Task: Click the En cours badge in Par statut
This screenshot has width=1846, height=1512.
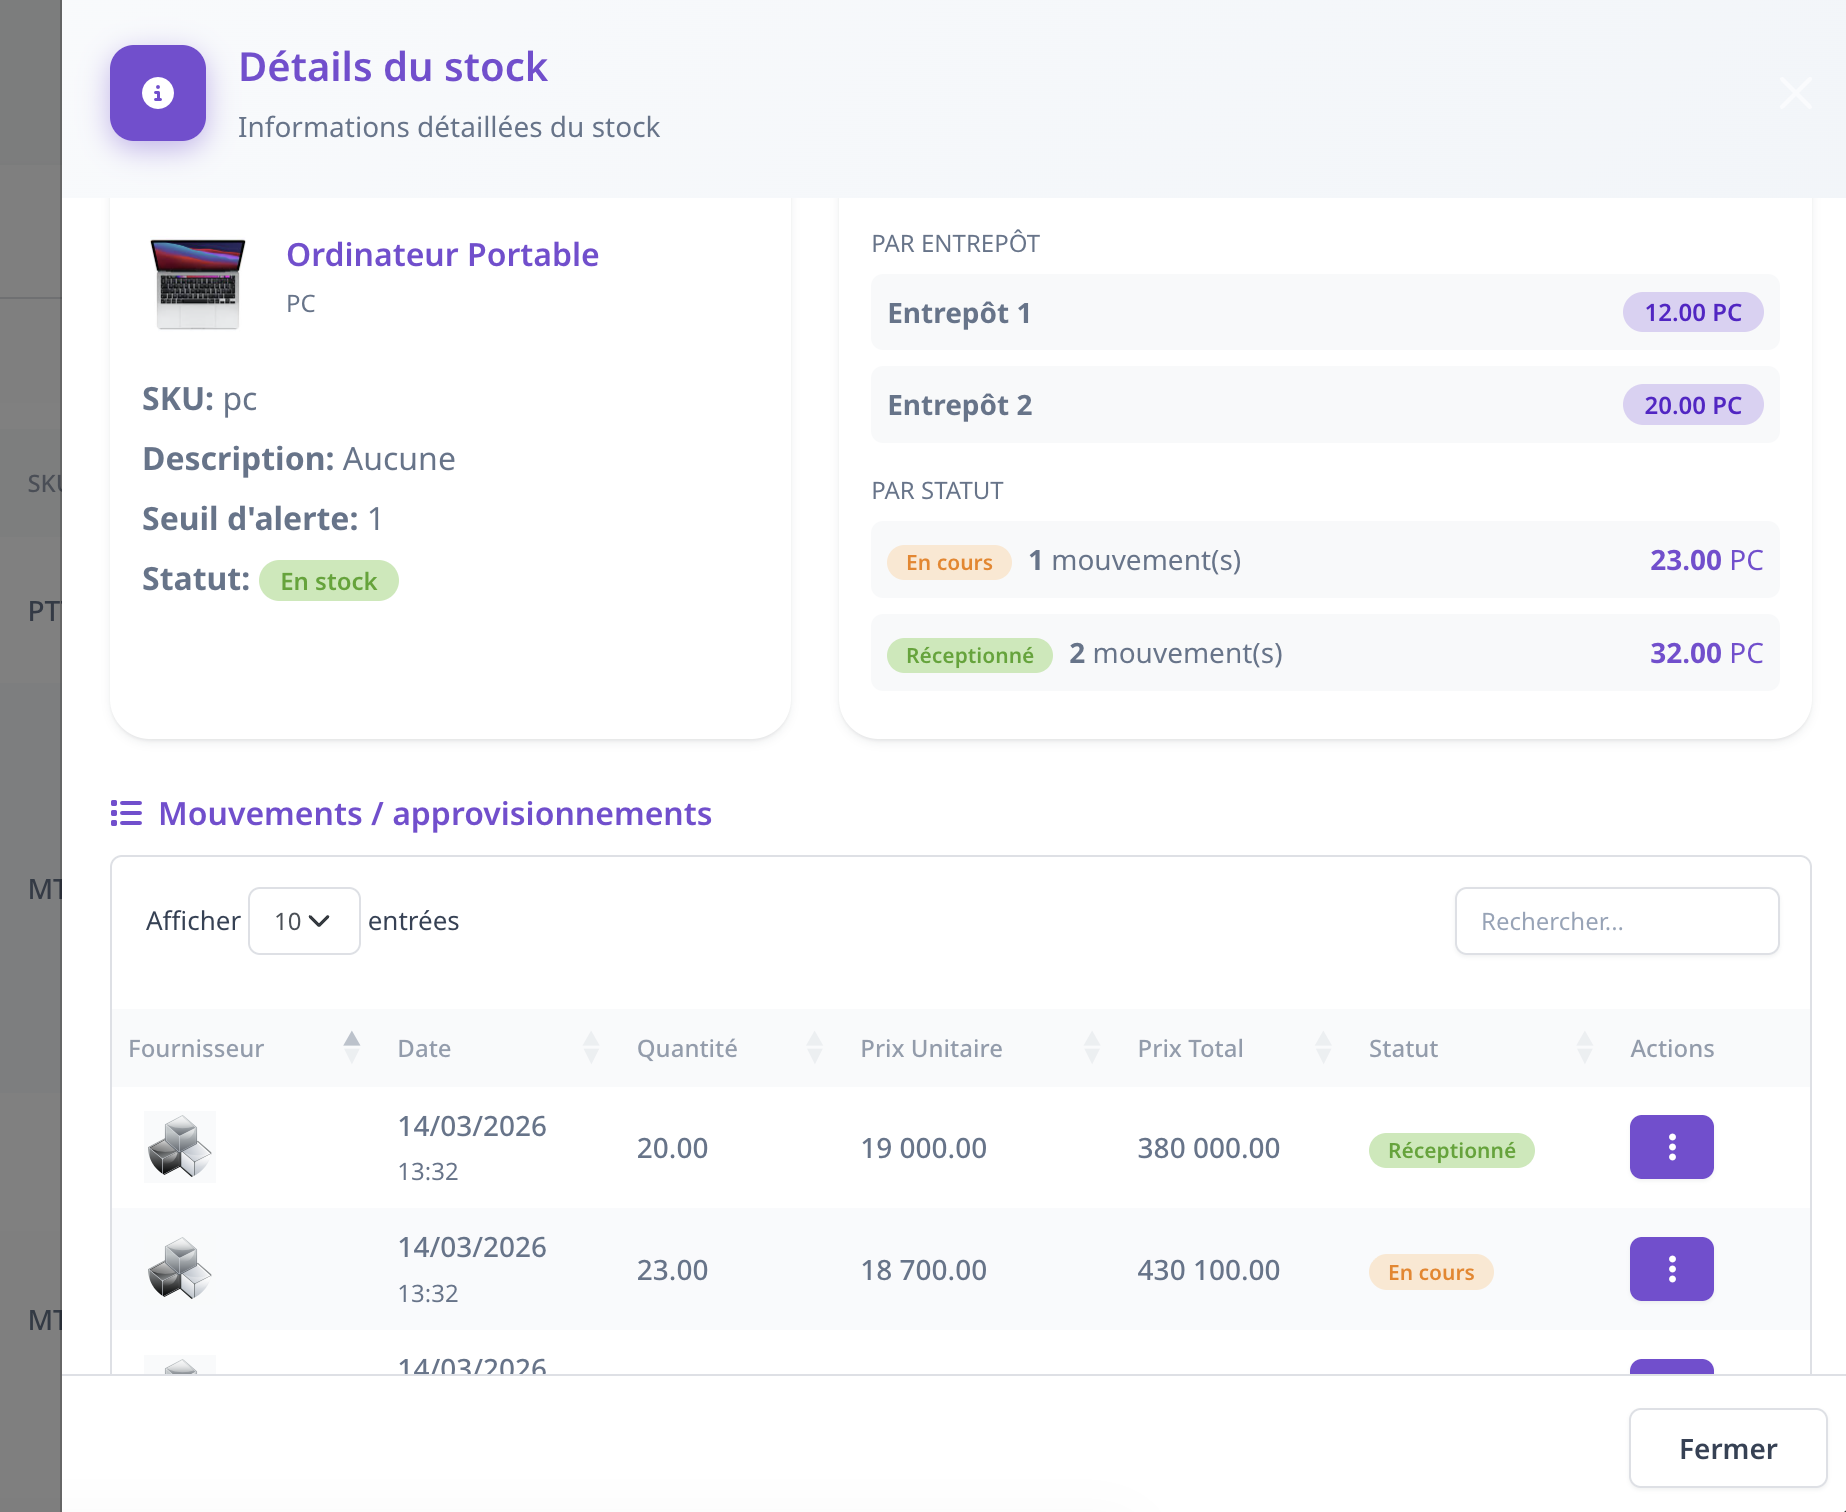Action: (x=949, y=562)
